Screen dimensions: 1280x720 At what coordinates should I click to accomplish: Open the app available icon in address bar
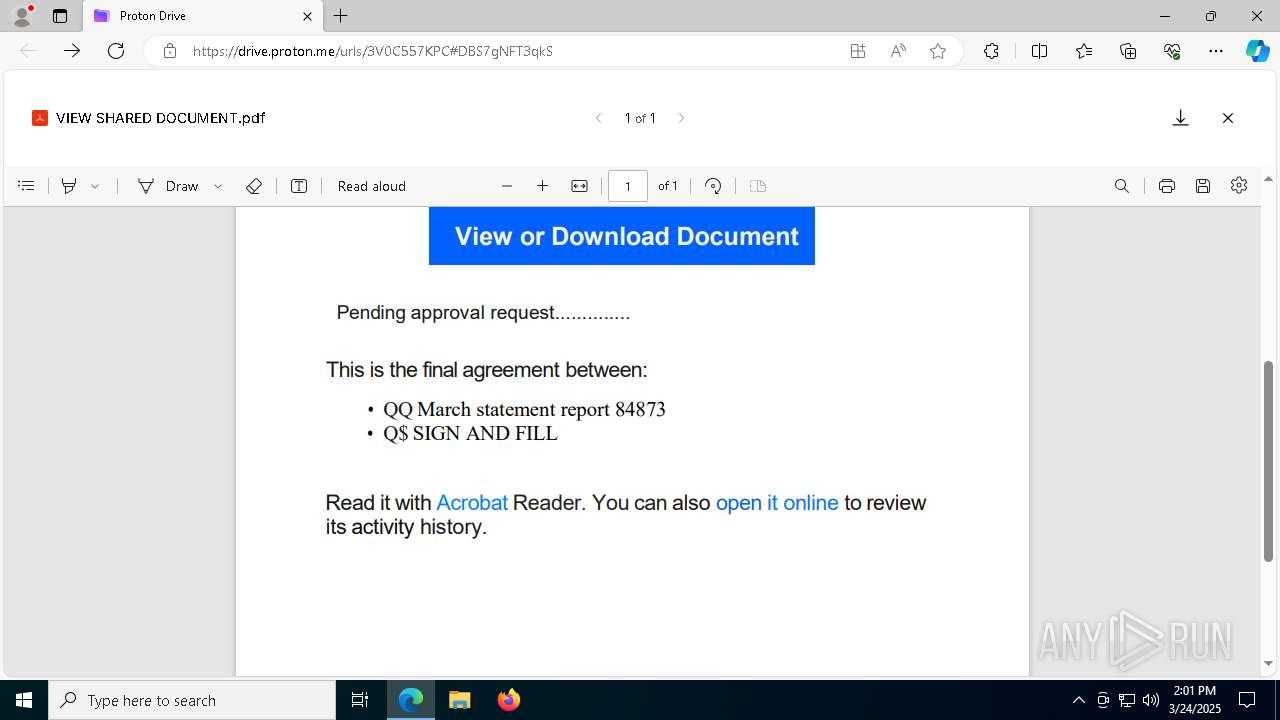point(858,51)
